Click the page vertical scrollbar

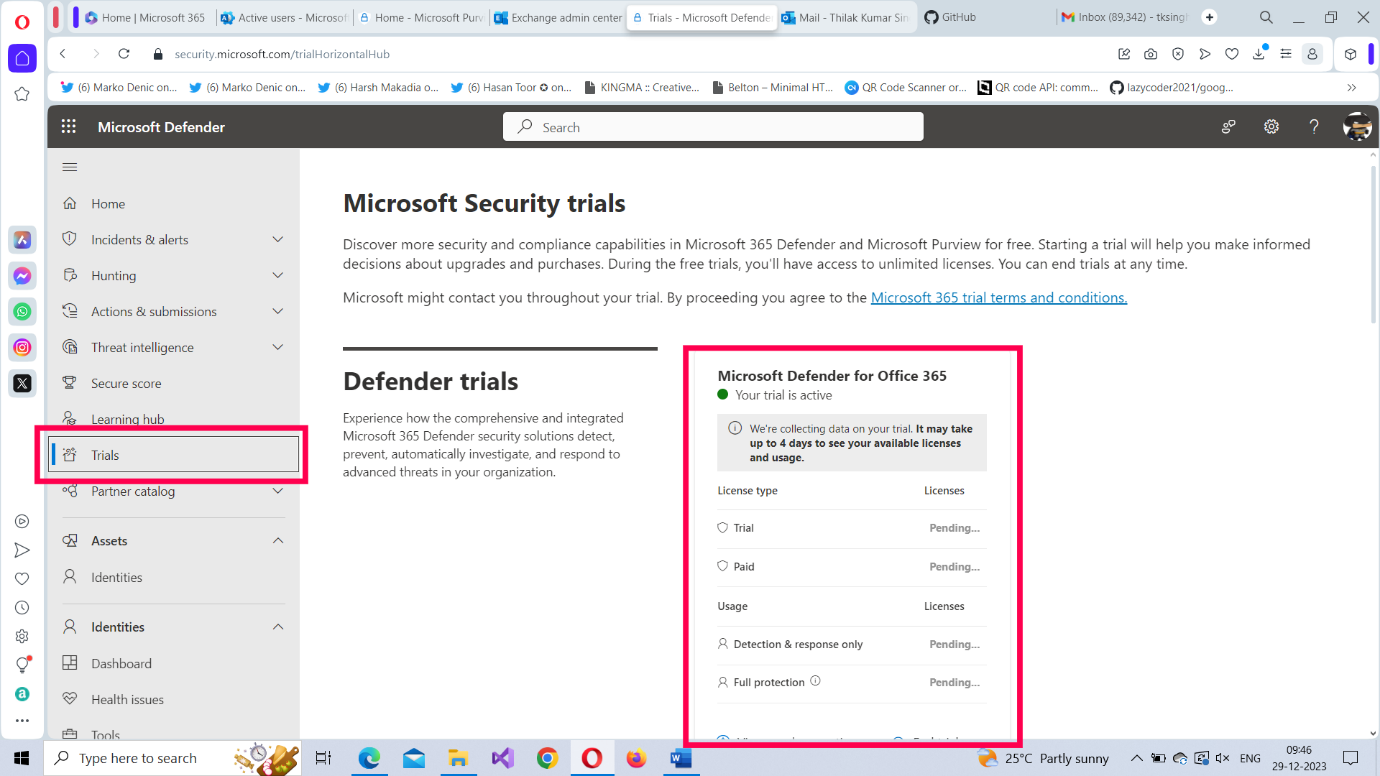pyautogui.click(x=1374, y=243)
